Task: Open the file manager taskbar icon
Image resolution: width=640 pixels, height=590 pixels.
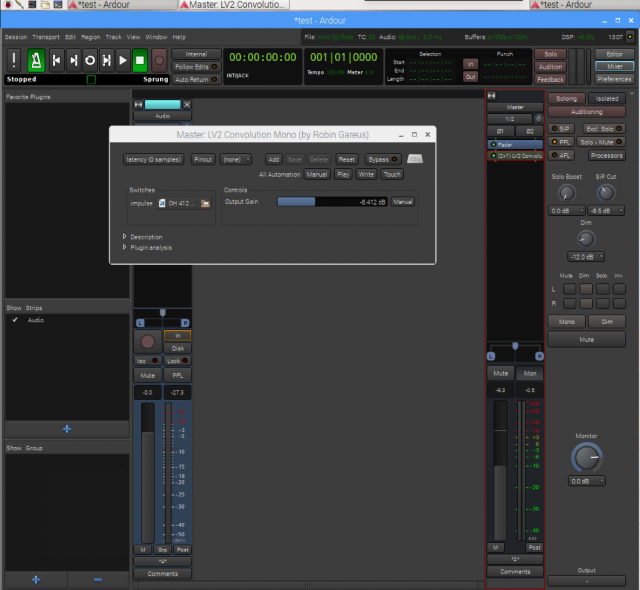Action: [45, 4]
